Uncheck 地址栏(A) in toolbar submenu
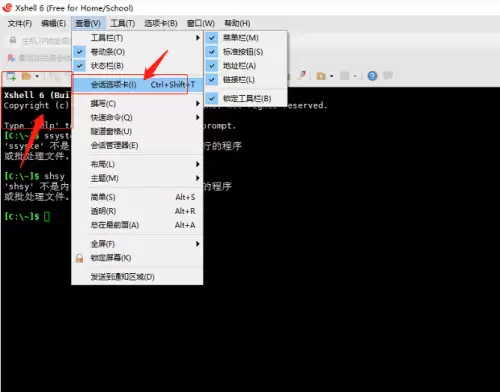This screenshot has height=392, width=500. (246, 66)
